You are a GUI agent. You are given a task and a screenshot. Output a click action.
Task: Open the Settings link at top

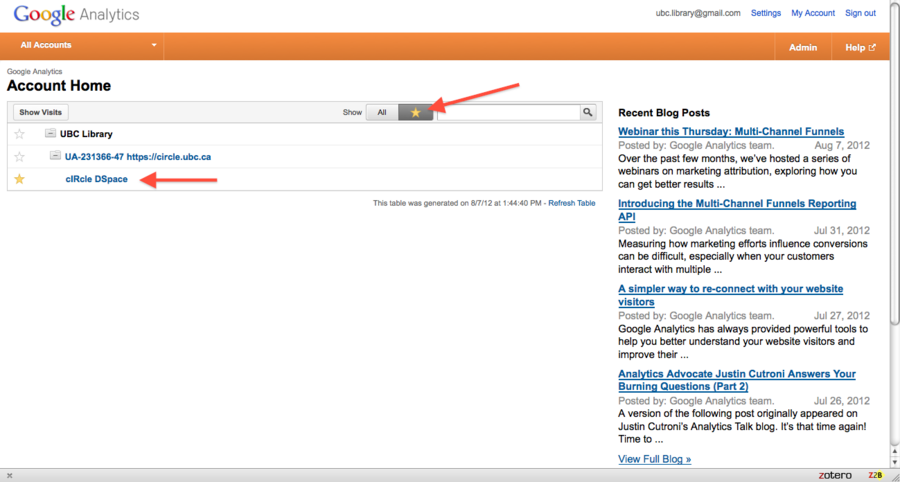(x=765, y=13)
